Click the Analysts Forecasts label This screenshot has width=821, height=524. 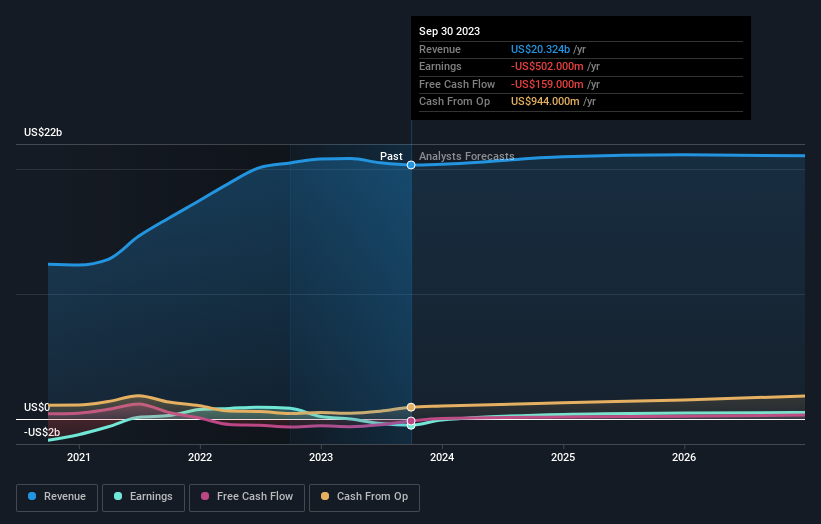click(x=467, y=156)
